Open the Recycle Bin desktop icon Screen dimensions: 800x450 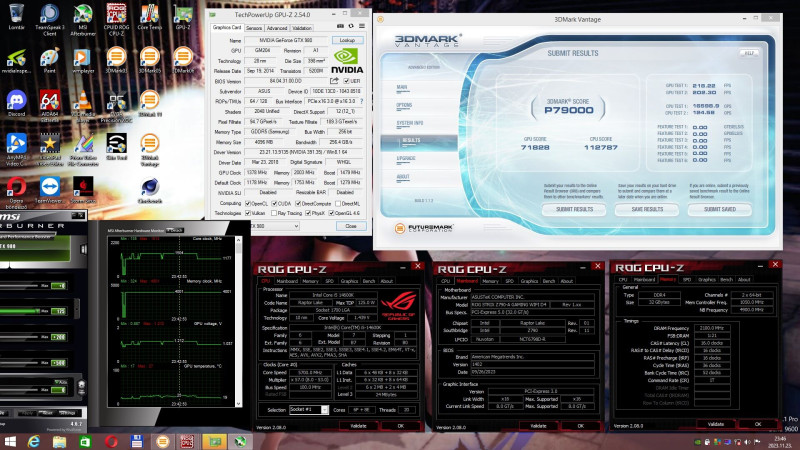click(16, 16)
